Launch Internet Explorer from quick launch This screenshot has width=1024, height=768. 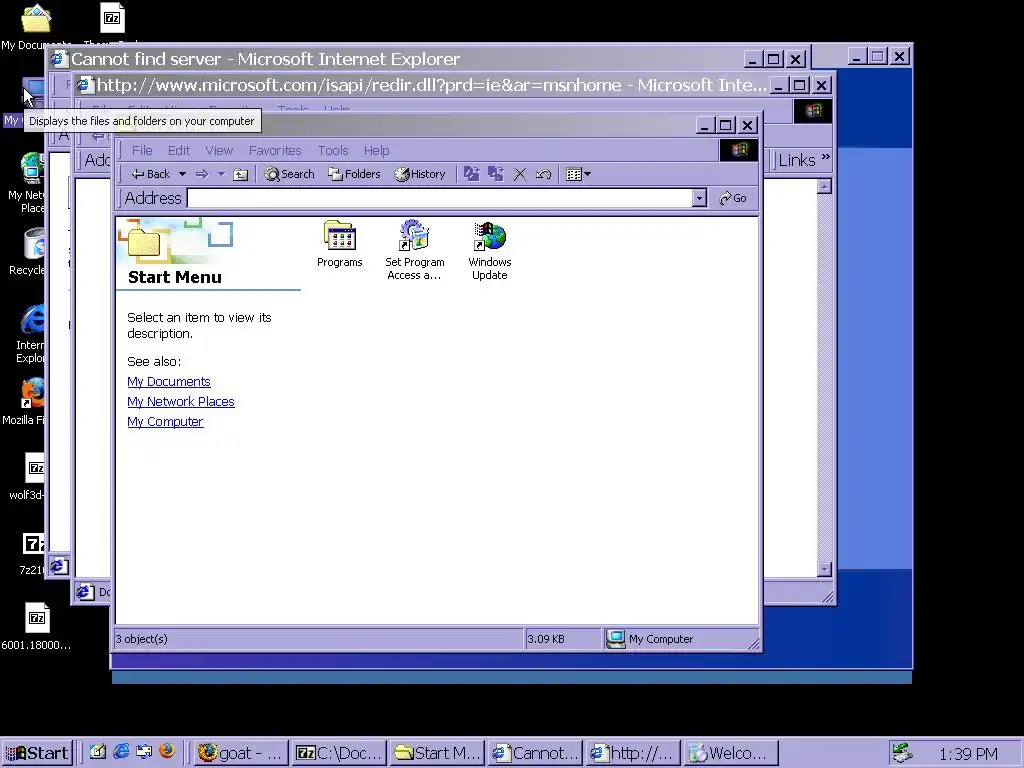[121, 752]
